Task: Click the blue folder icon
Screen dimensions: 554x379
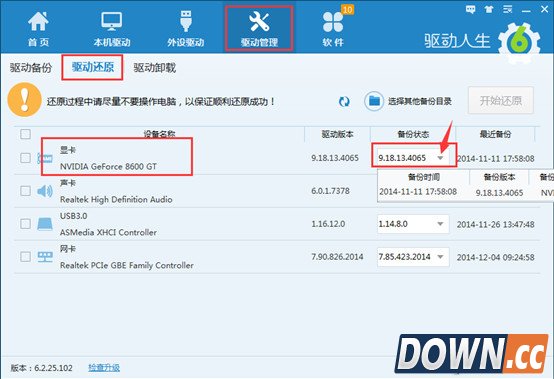Action: pos(374,101)
